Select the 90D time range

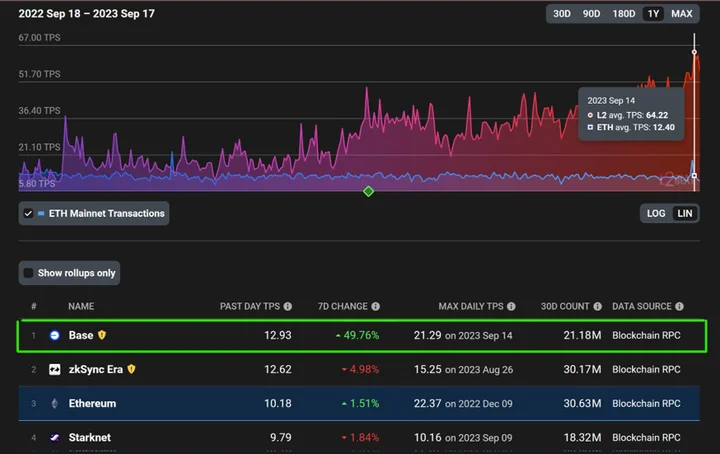pyautogui.click(x=591, y=14)
